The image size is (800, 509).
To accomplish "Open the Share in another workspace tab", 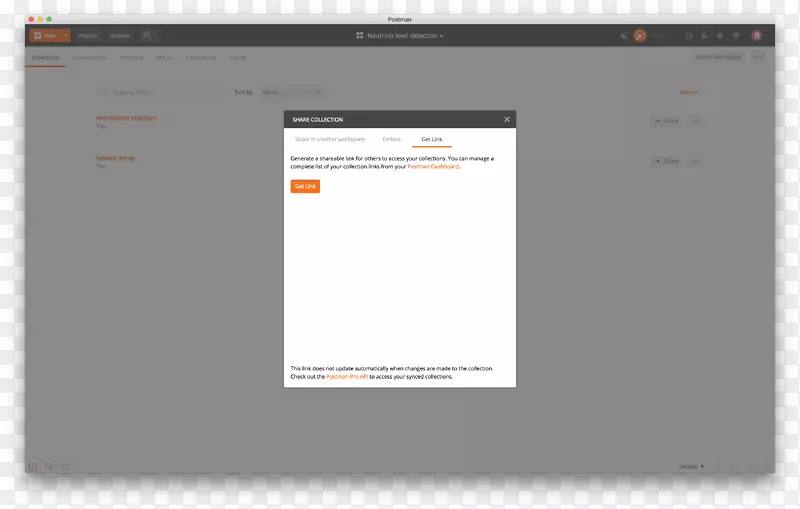I will pos(330,139).
